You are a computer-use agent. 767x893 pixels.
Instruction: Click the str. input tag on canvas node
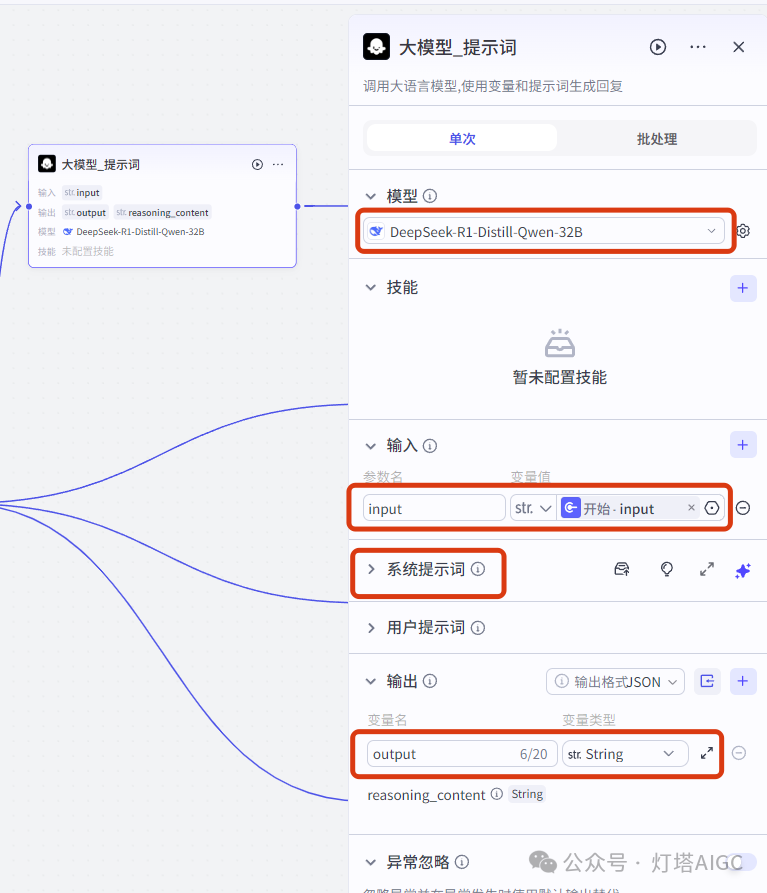(82, 192)
